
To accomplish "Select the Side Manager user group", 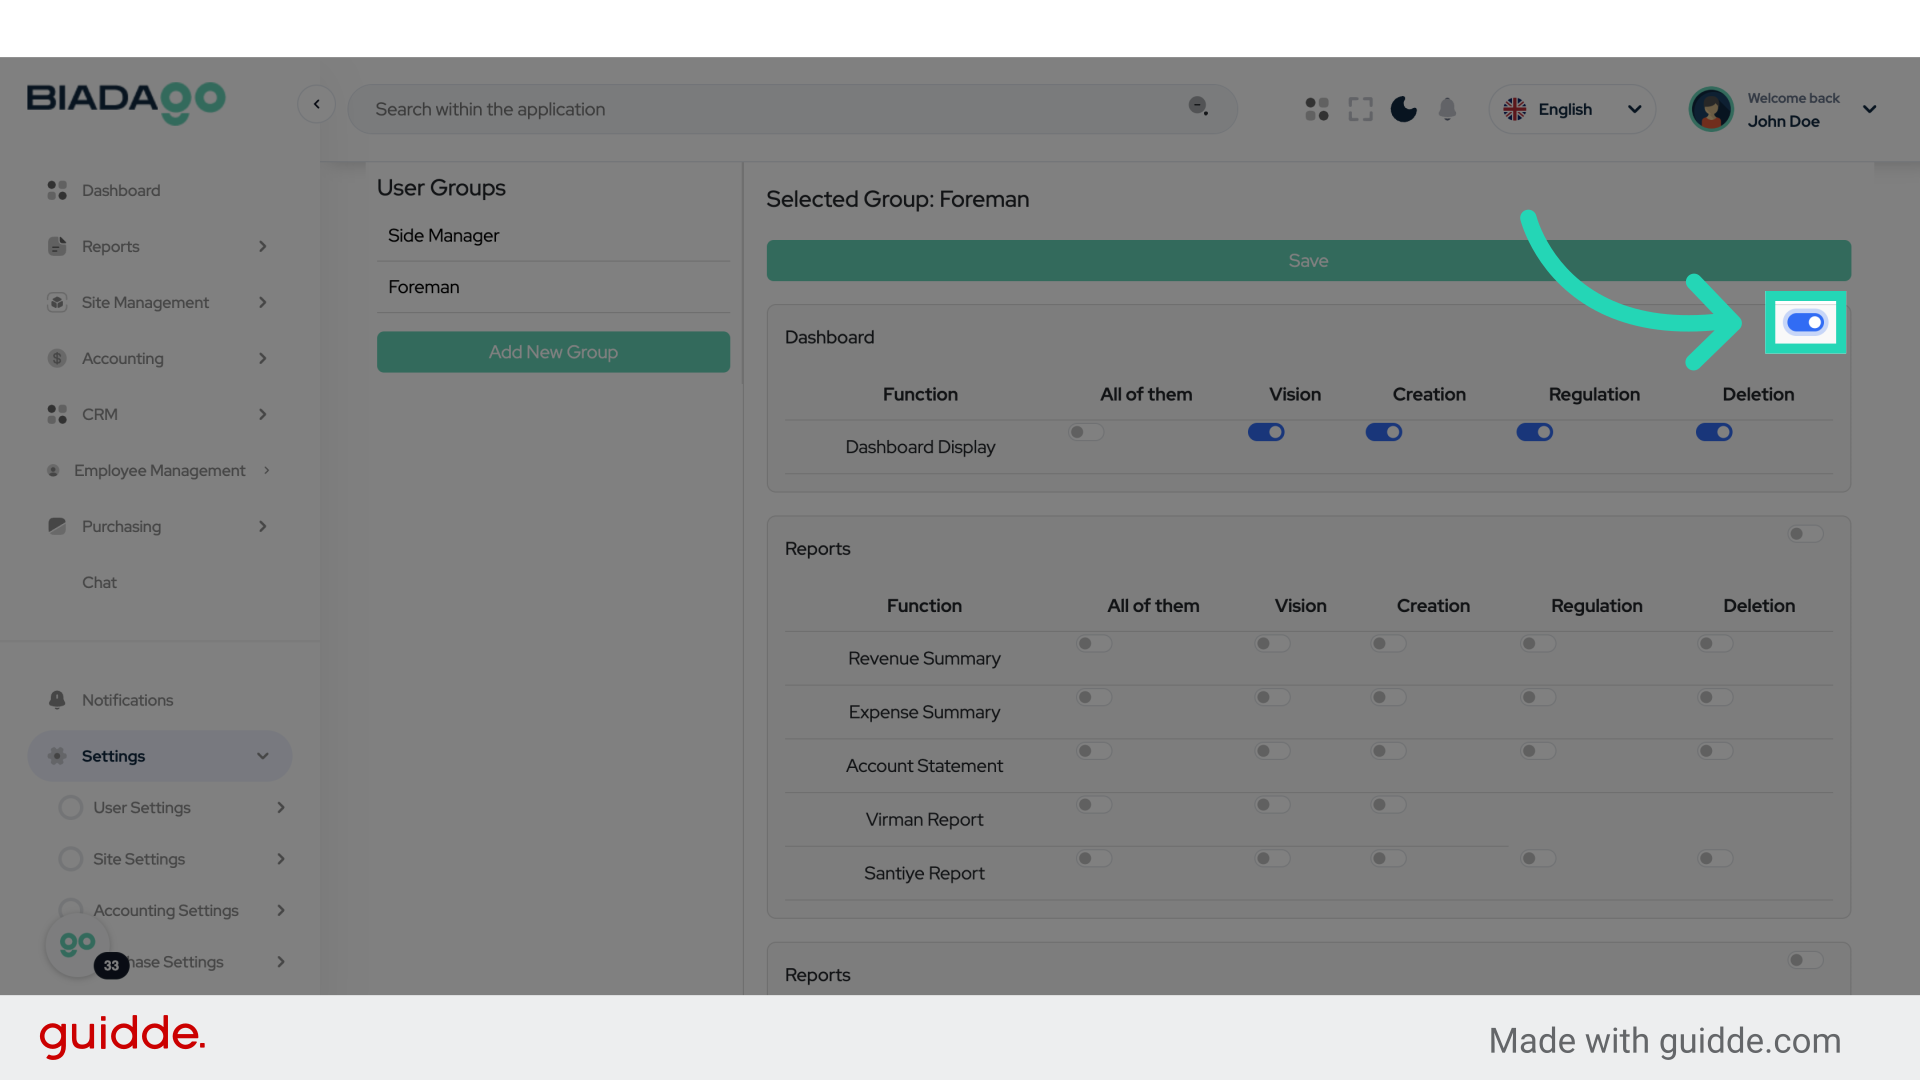I will [444, 236].
